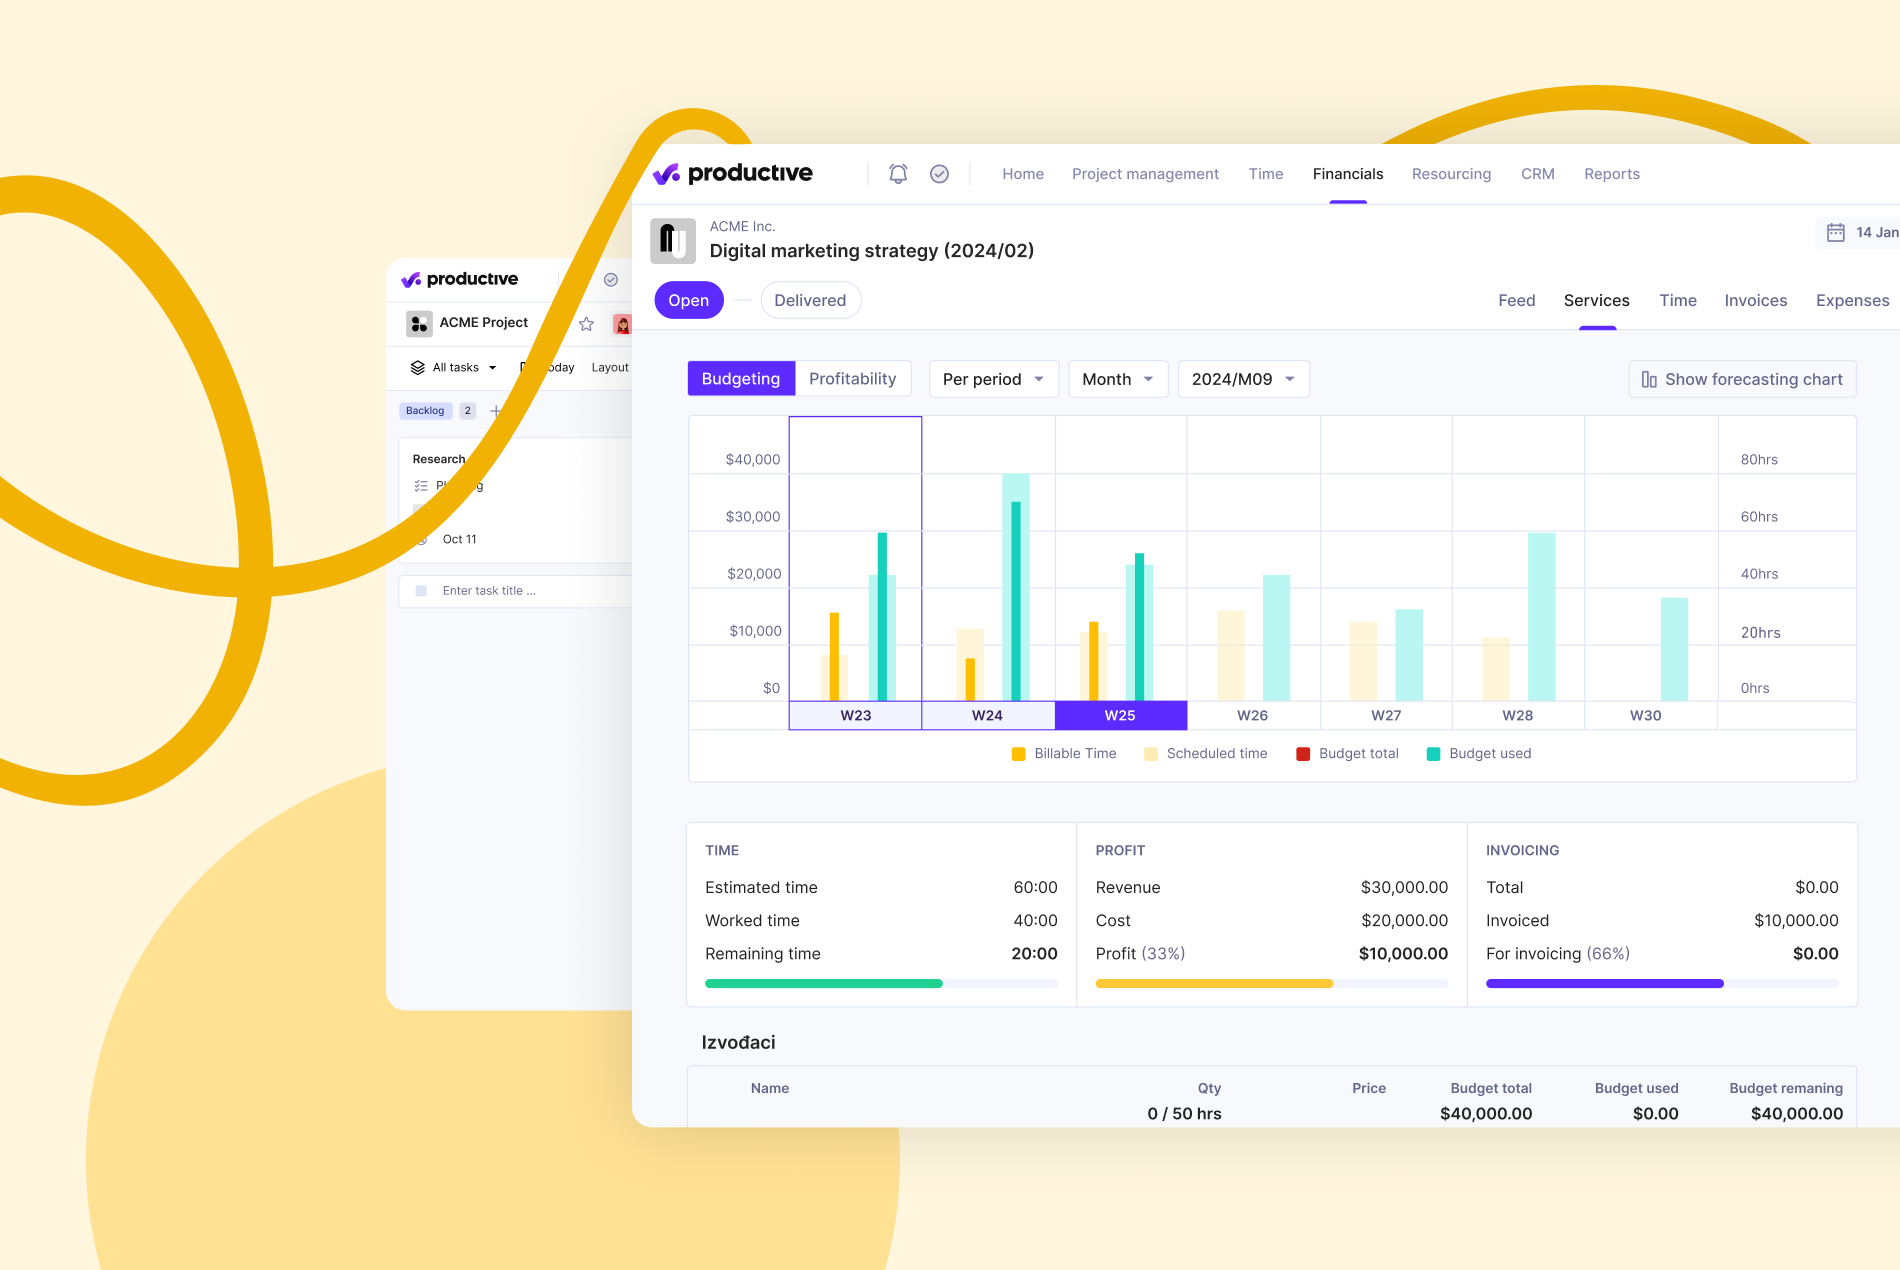Click the Show forecasting chart button
Image resolution: width=1900 pixels, height=1270 pixels.
coord(1742,379)
